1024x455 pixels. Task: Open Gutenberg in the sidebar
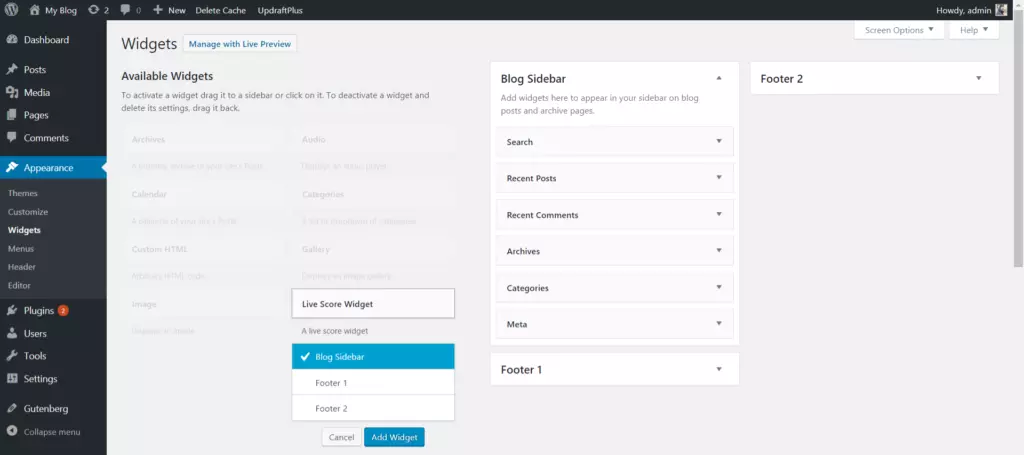(x=46, y=409)
